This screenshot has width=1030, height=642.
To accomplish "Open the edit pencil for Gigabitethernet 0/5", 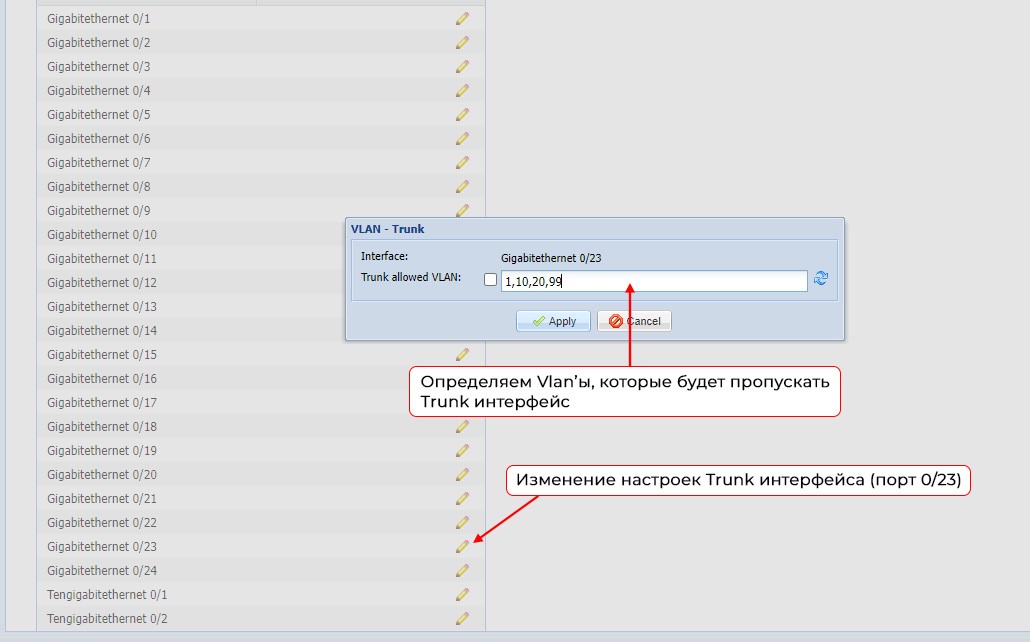I will [461, 114].
